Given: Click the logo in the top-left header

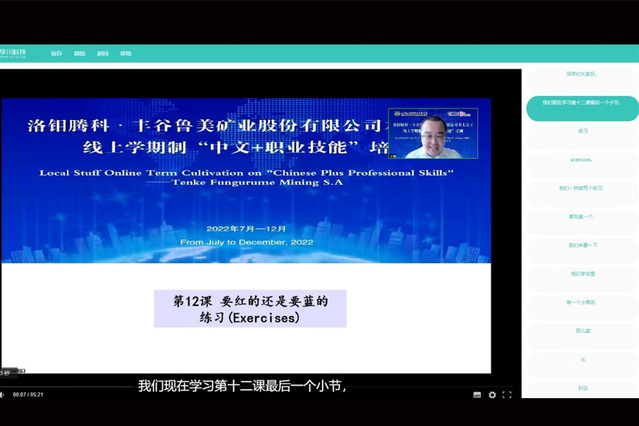Looking at the screenshot, I should click(14, 53).
